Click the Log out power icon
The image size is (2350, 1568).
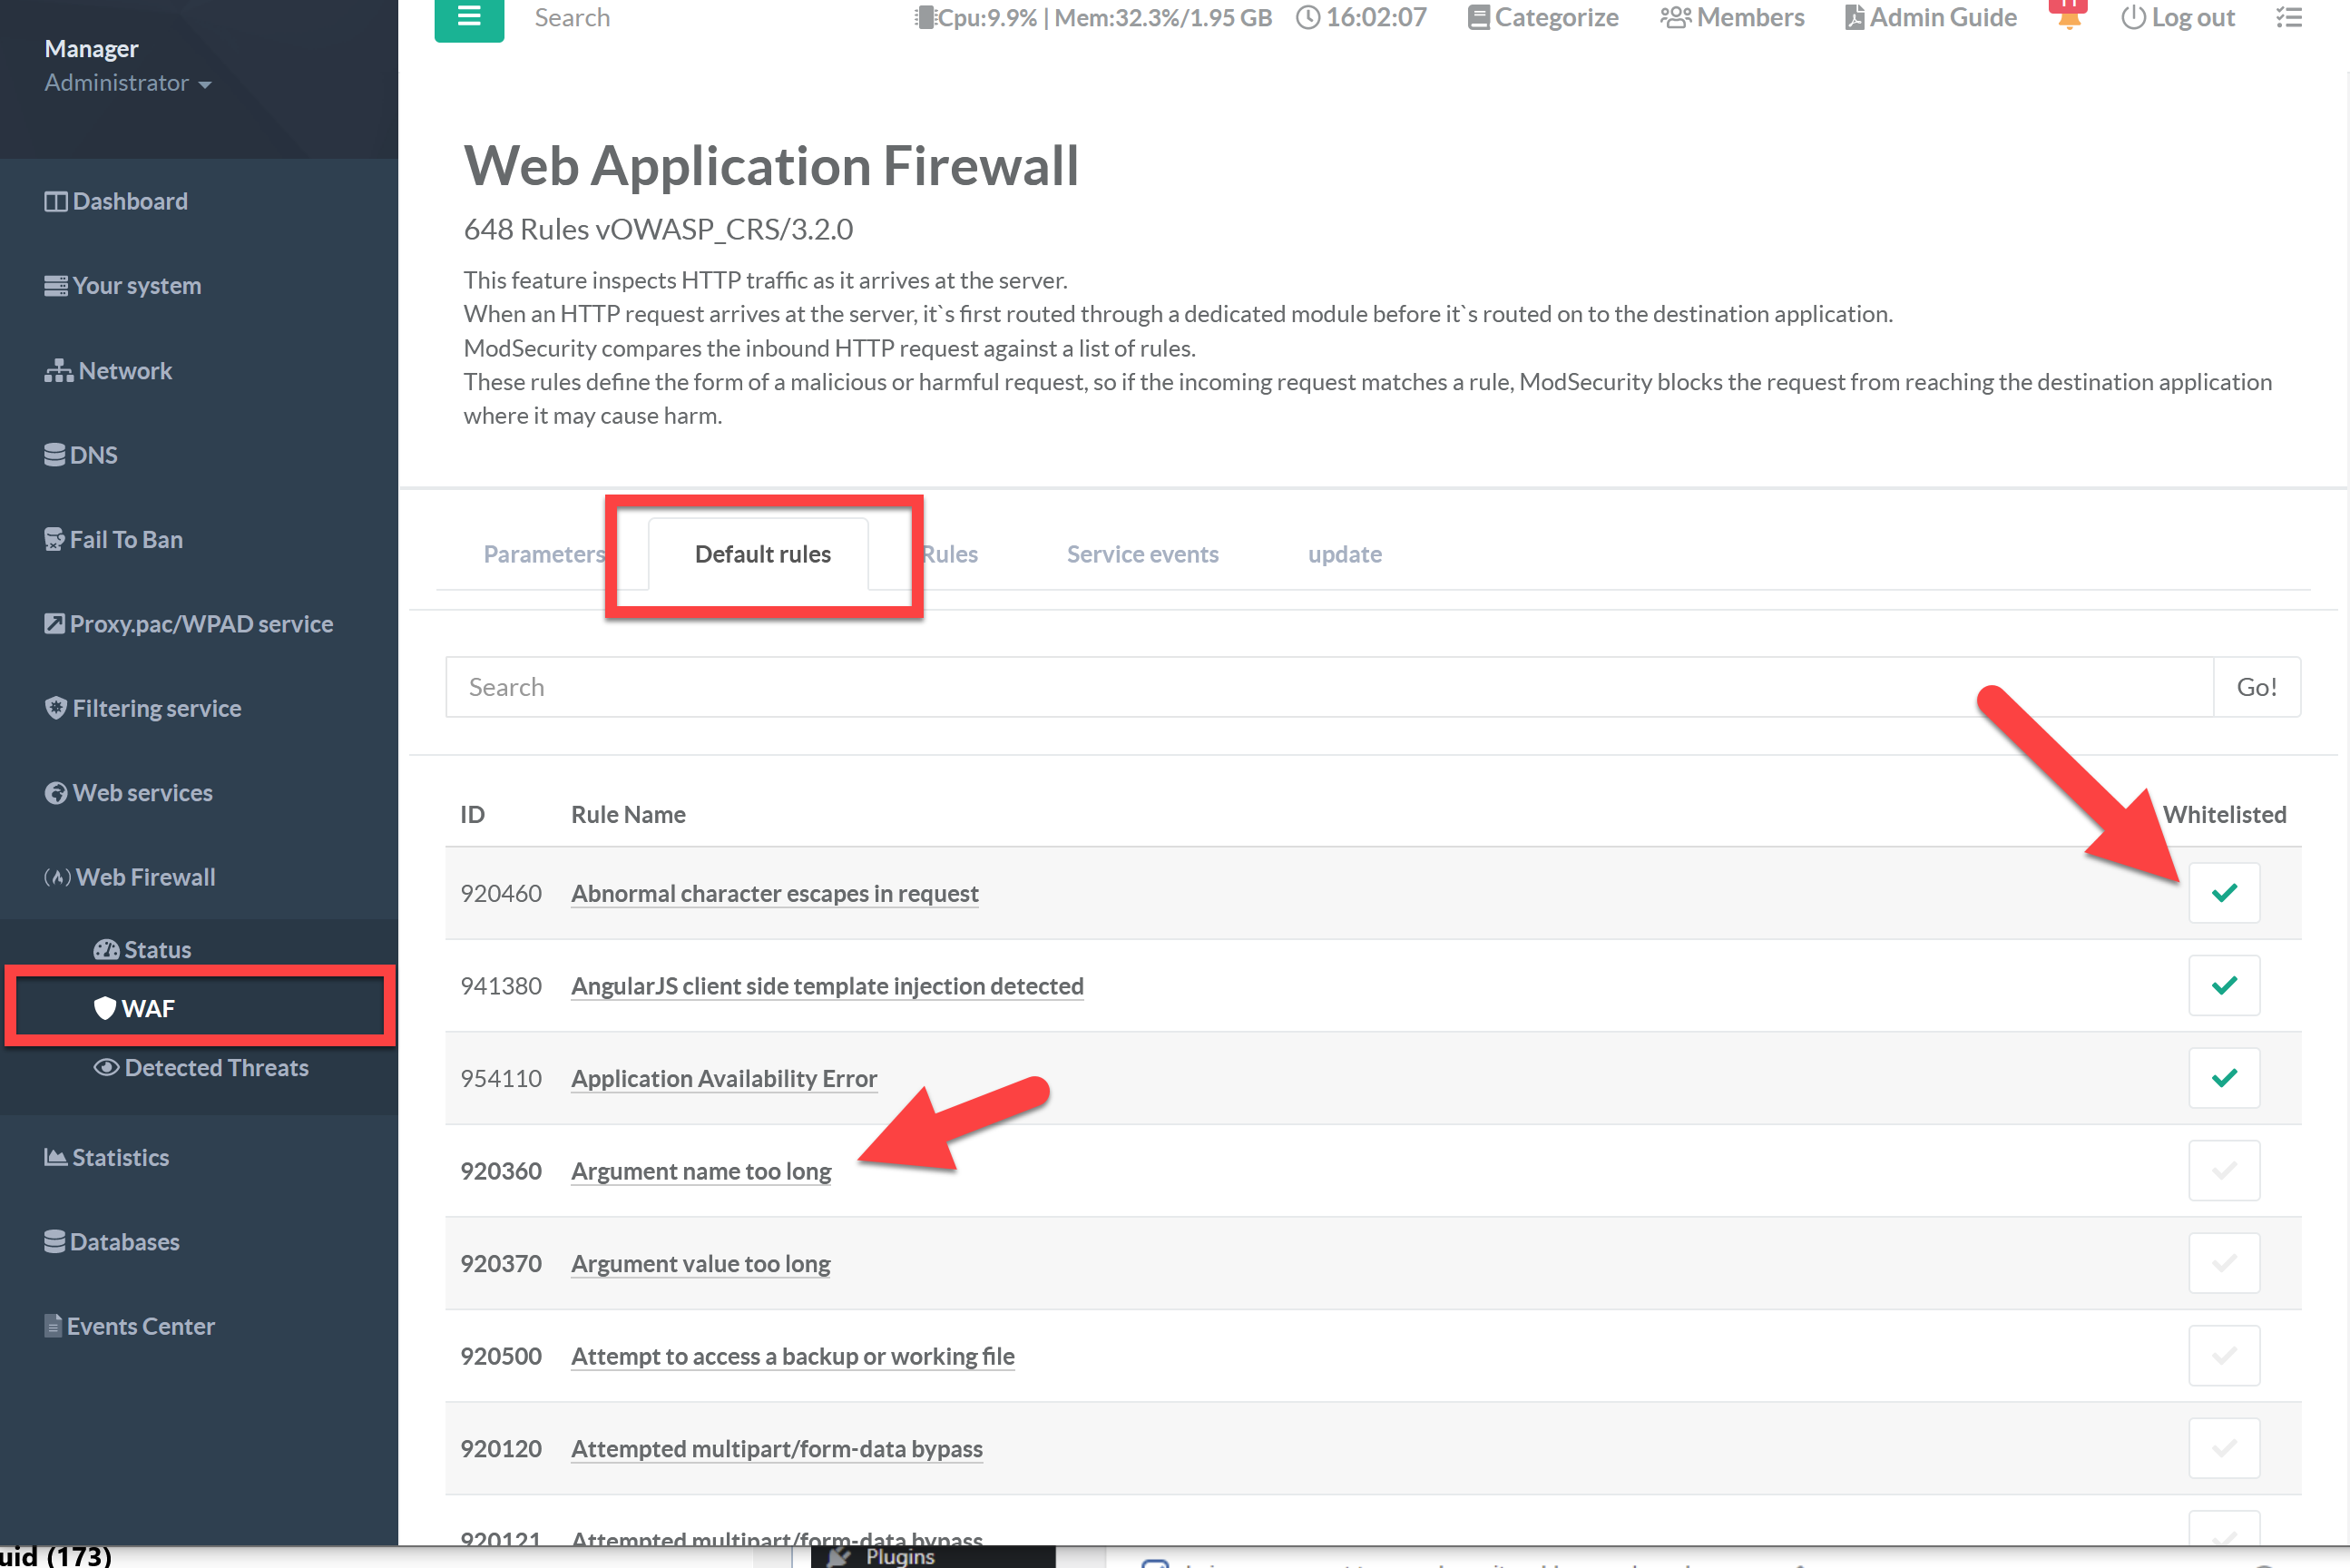coord(2132,17)
